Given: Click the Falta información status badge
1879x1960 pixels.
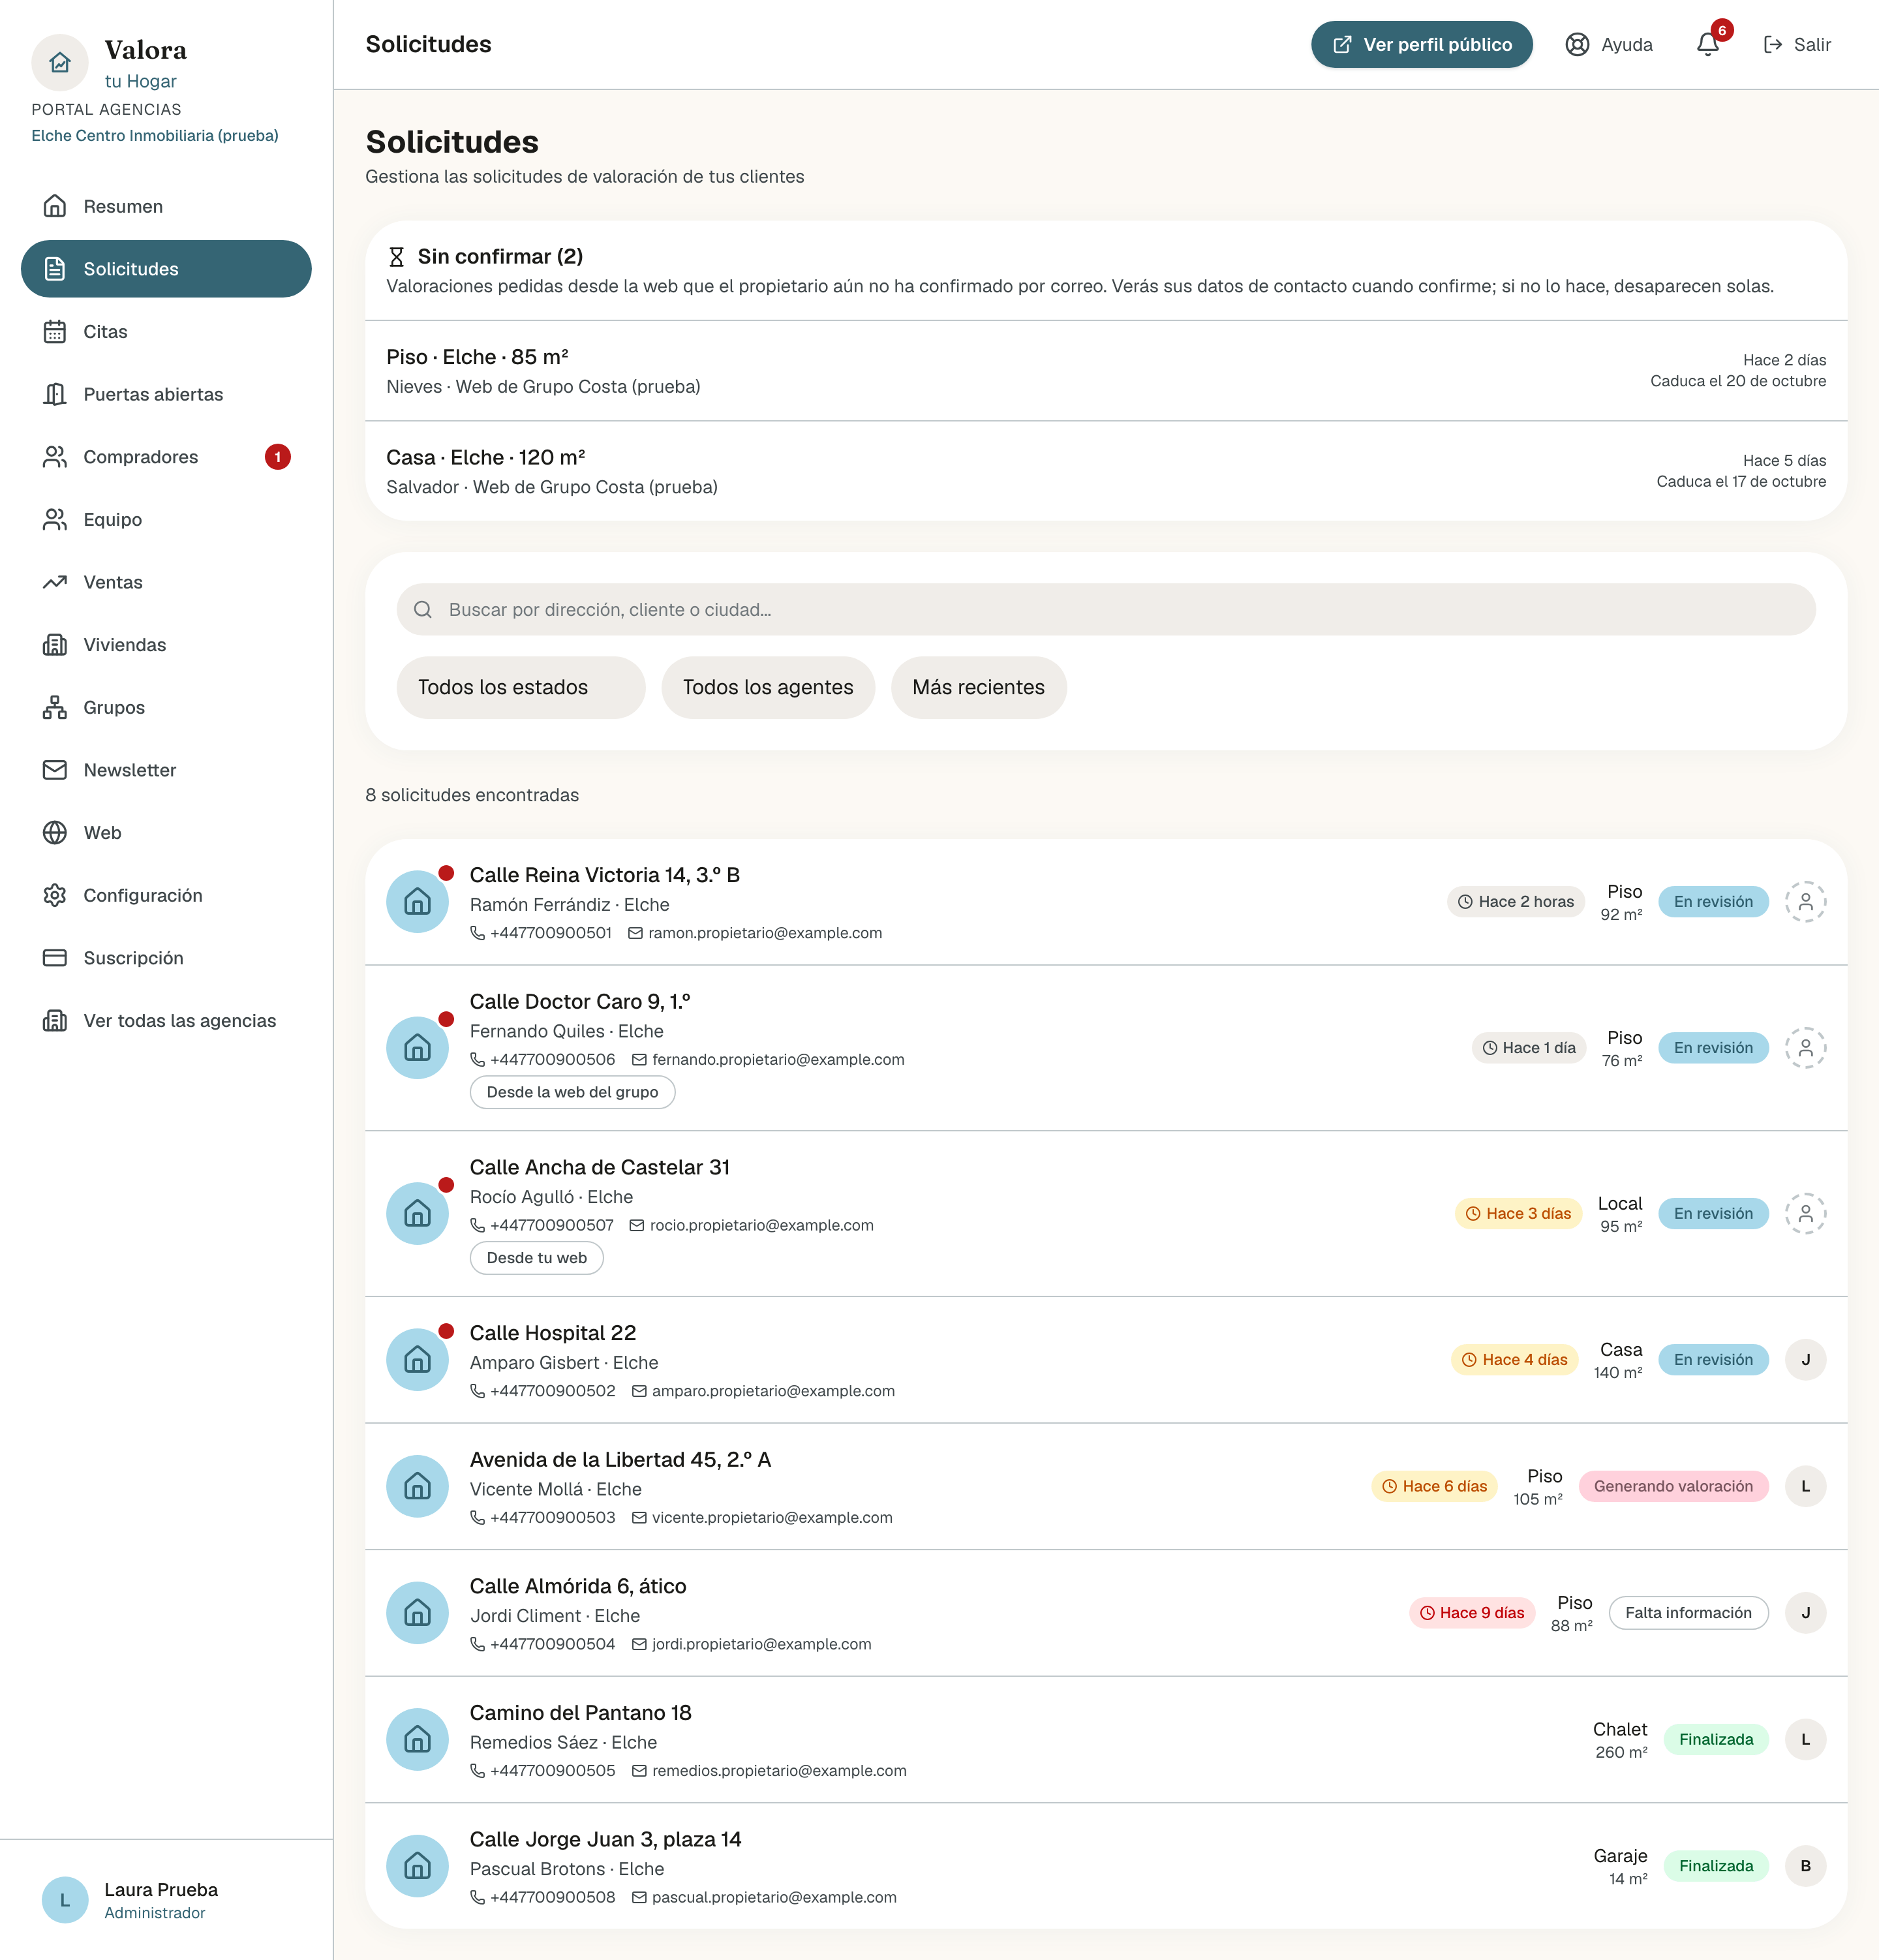Looking at the screenshot, I should click(x=1688, y=1613).
